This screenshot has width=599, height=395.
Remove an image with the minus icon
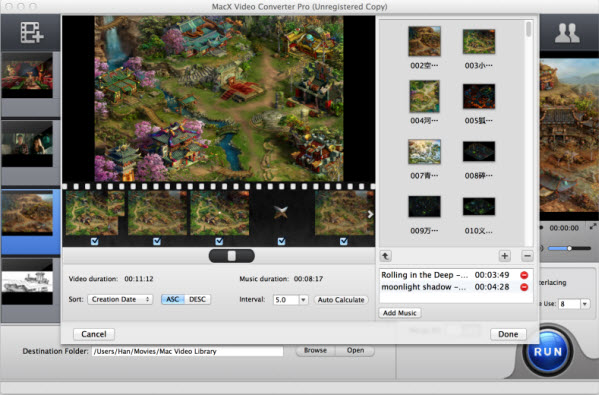527,256
